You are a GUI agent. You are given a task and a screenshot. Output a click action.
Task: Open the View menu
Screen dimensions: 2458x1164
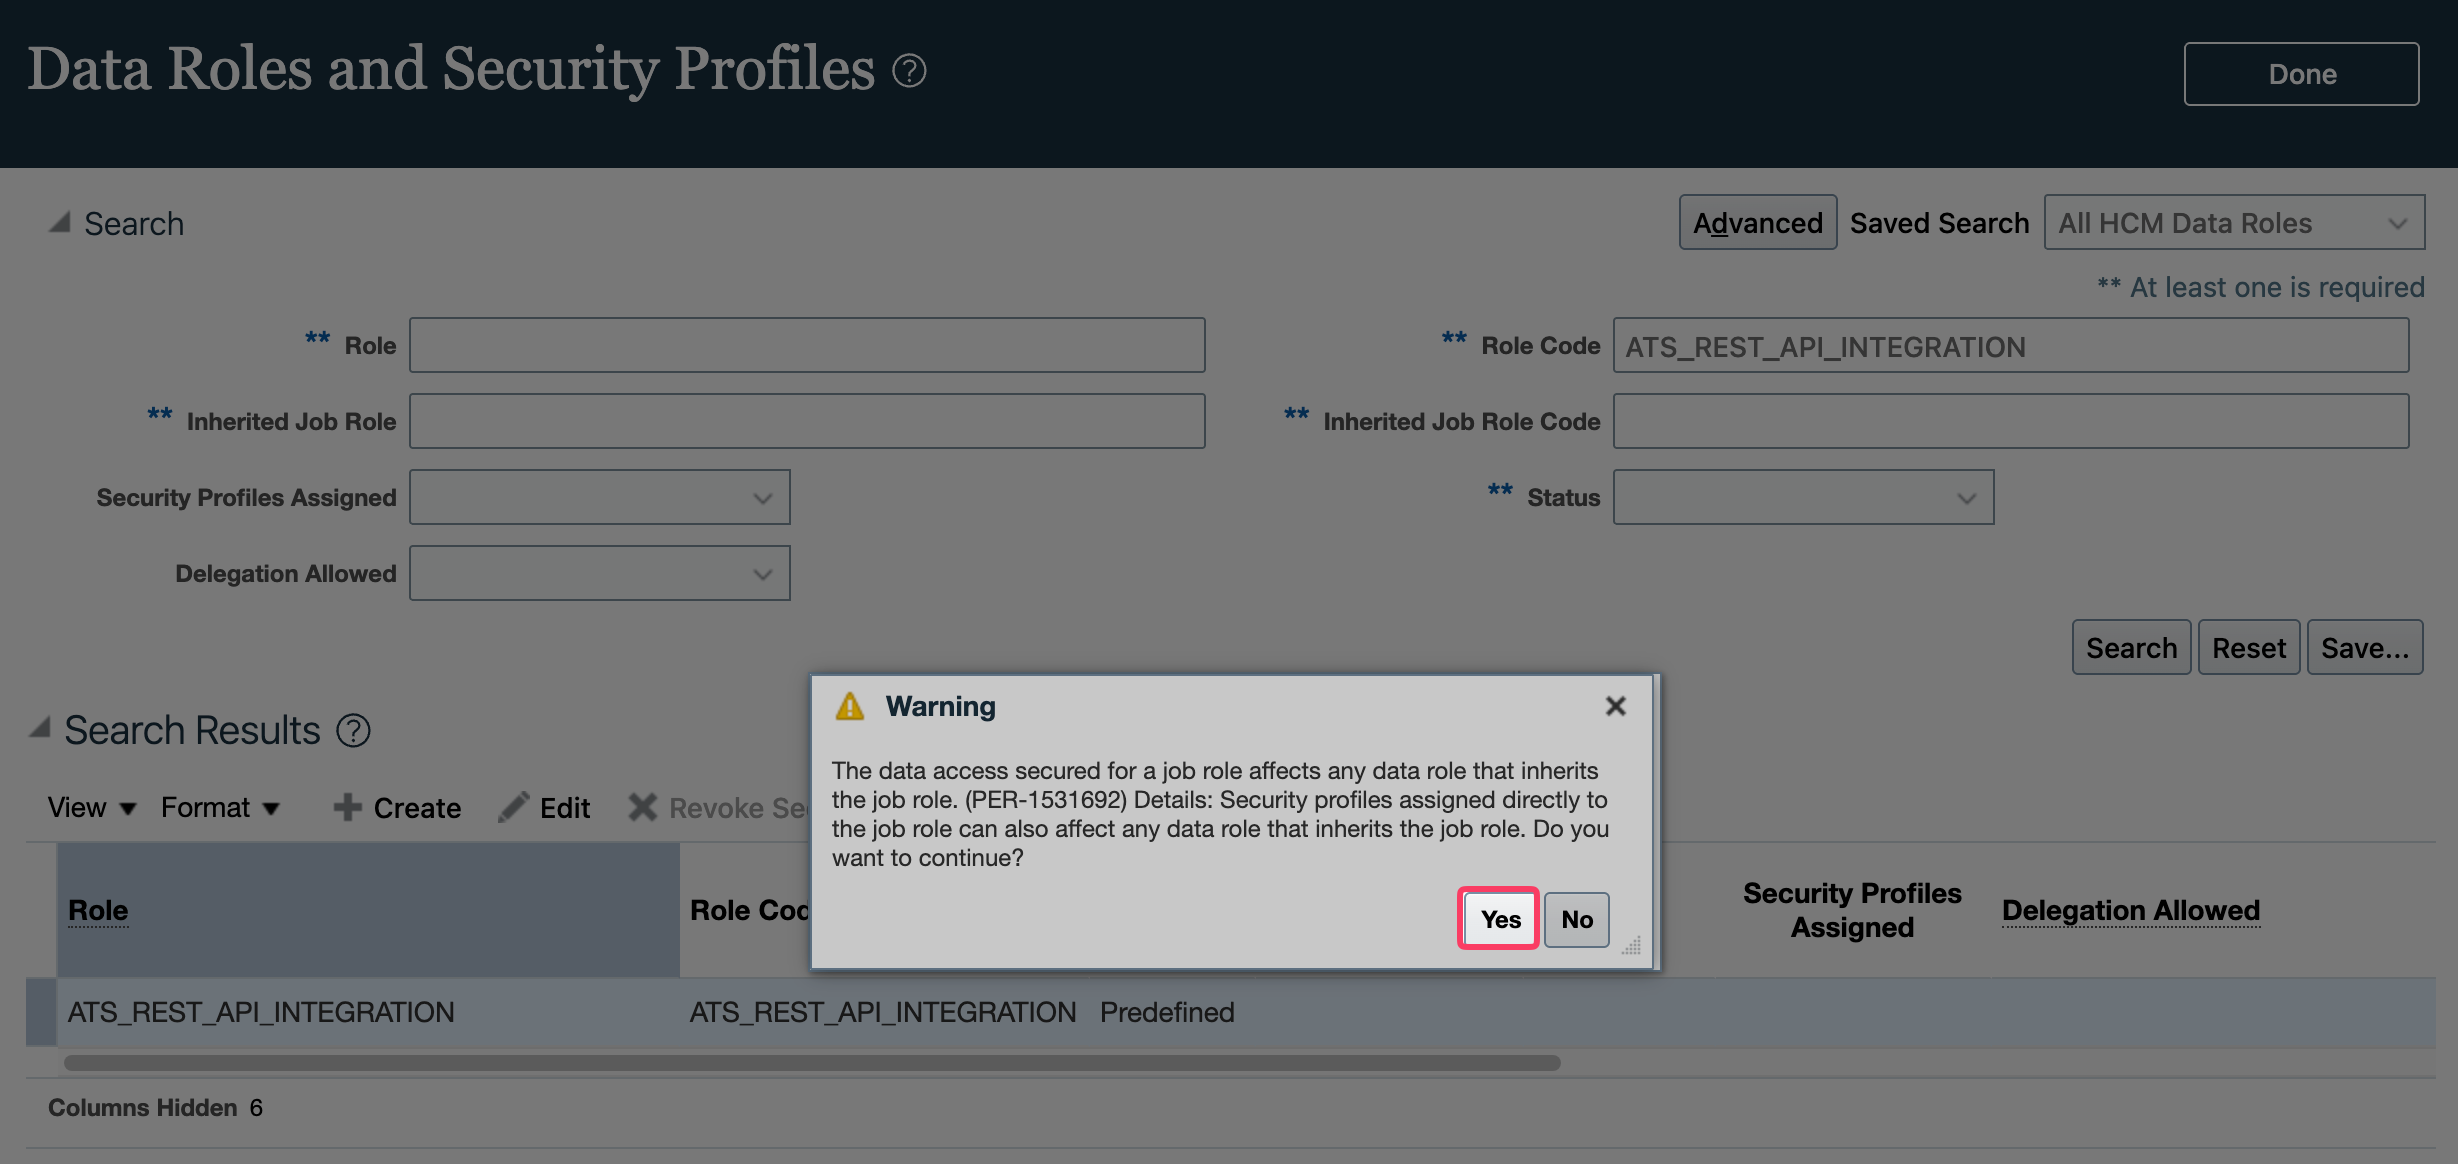tap(91, 807)
